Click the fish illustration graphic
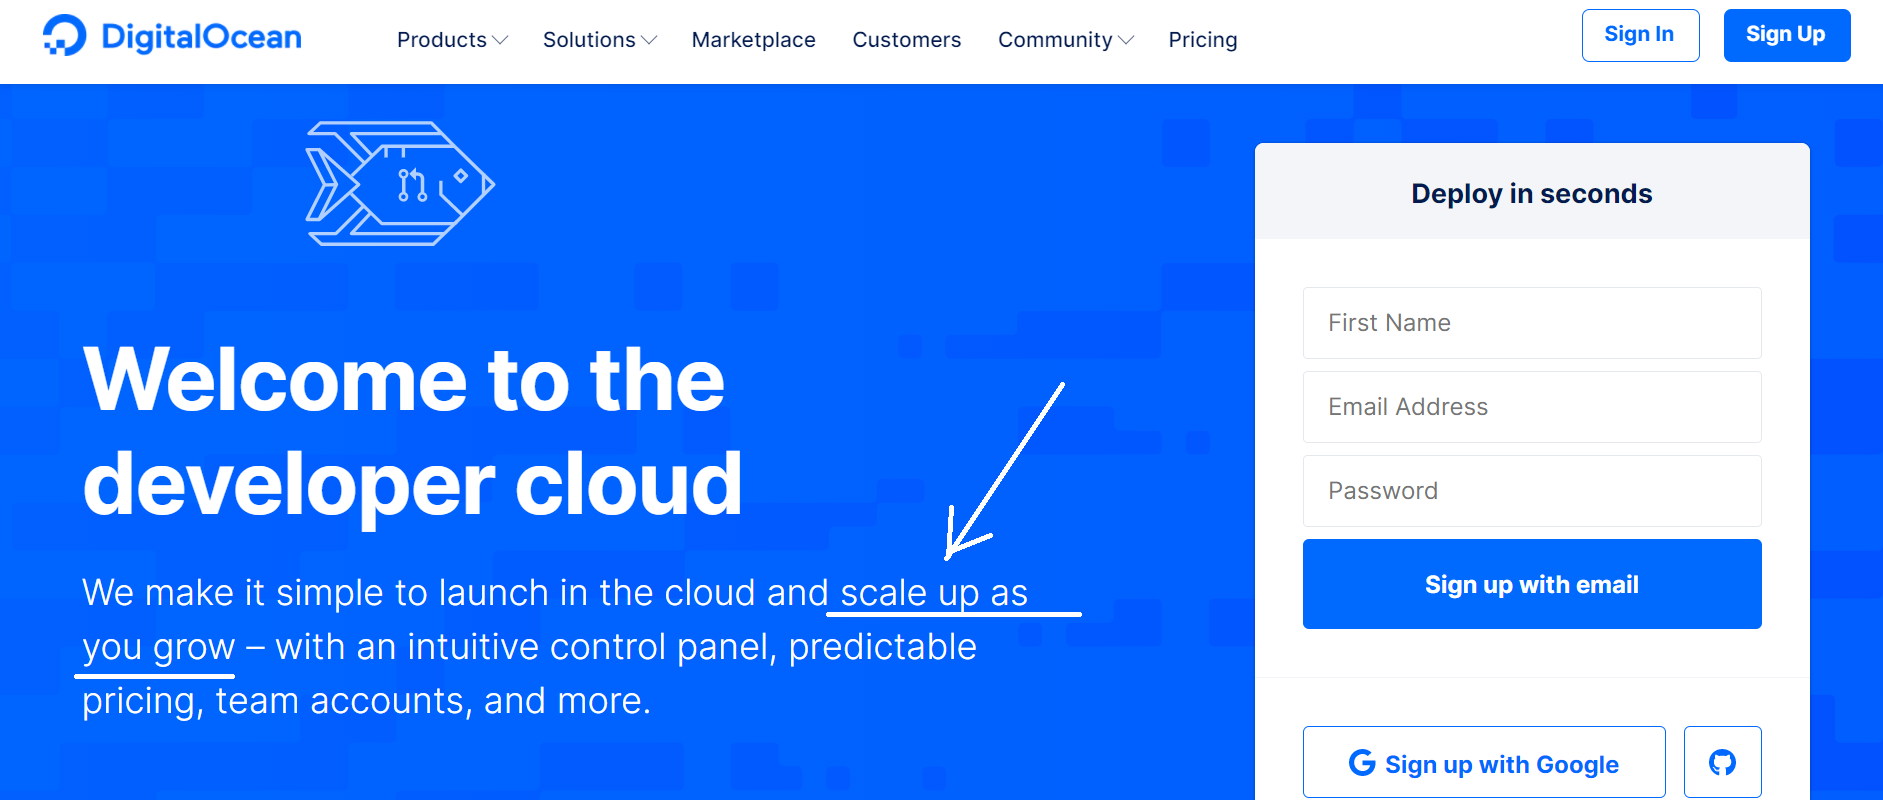Viewport: 1883px width, 800px height. coord(400,184)
